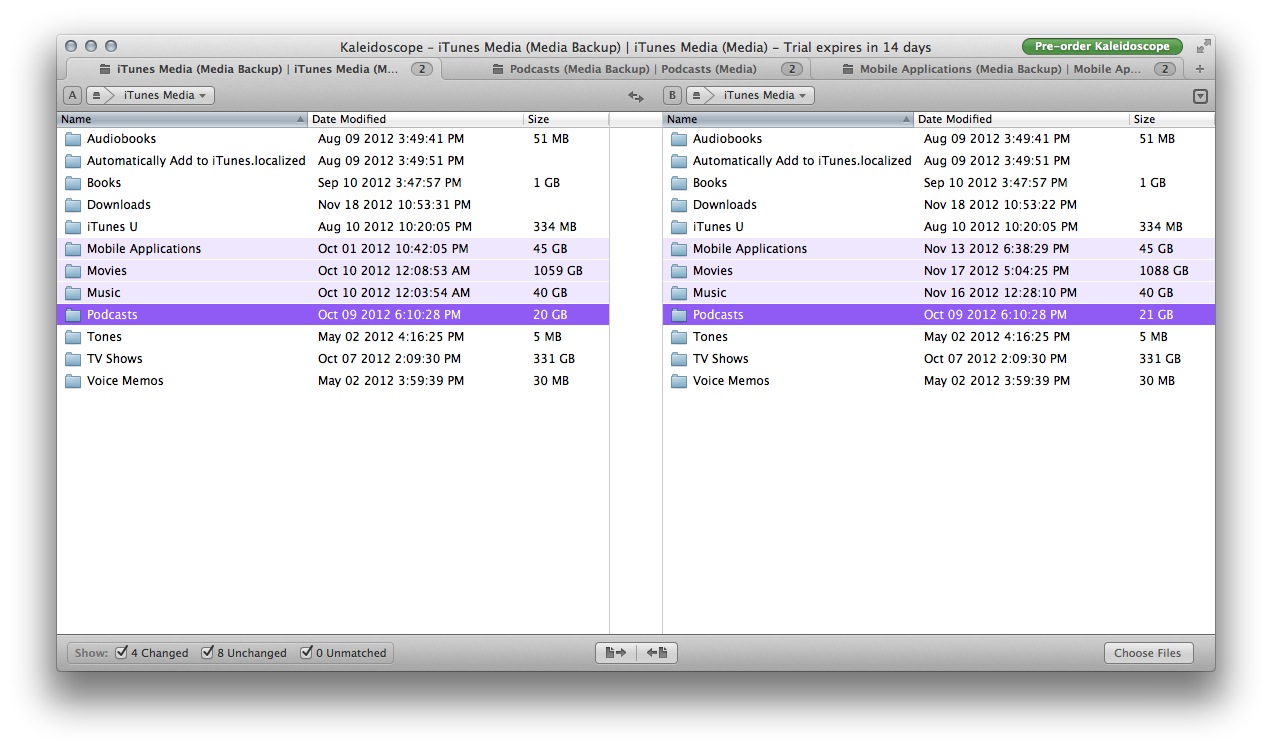Click the B side label button
1272x750 pixels.
pos(672,96)
